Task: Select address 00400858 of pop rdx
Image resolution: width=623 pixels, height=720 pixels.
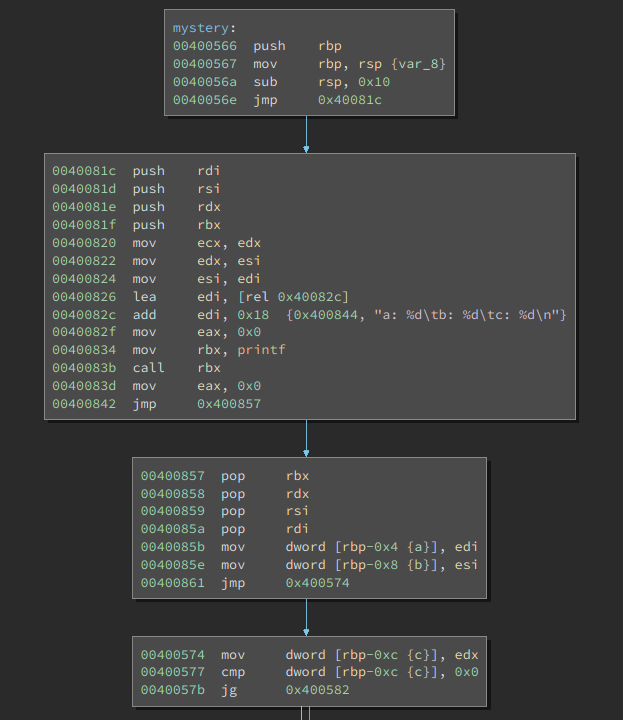Action: coord(173,494)
